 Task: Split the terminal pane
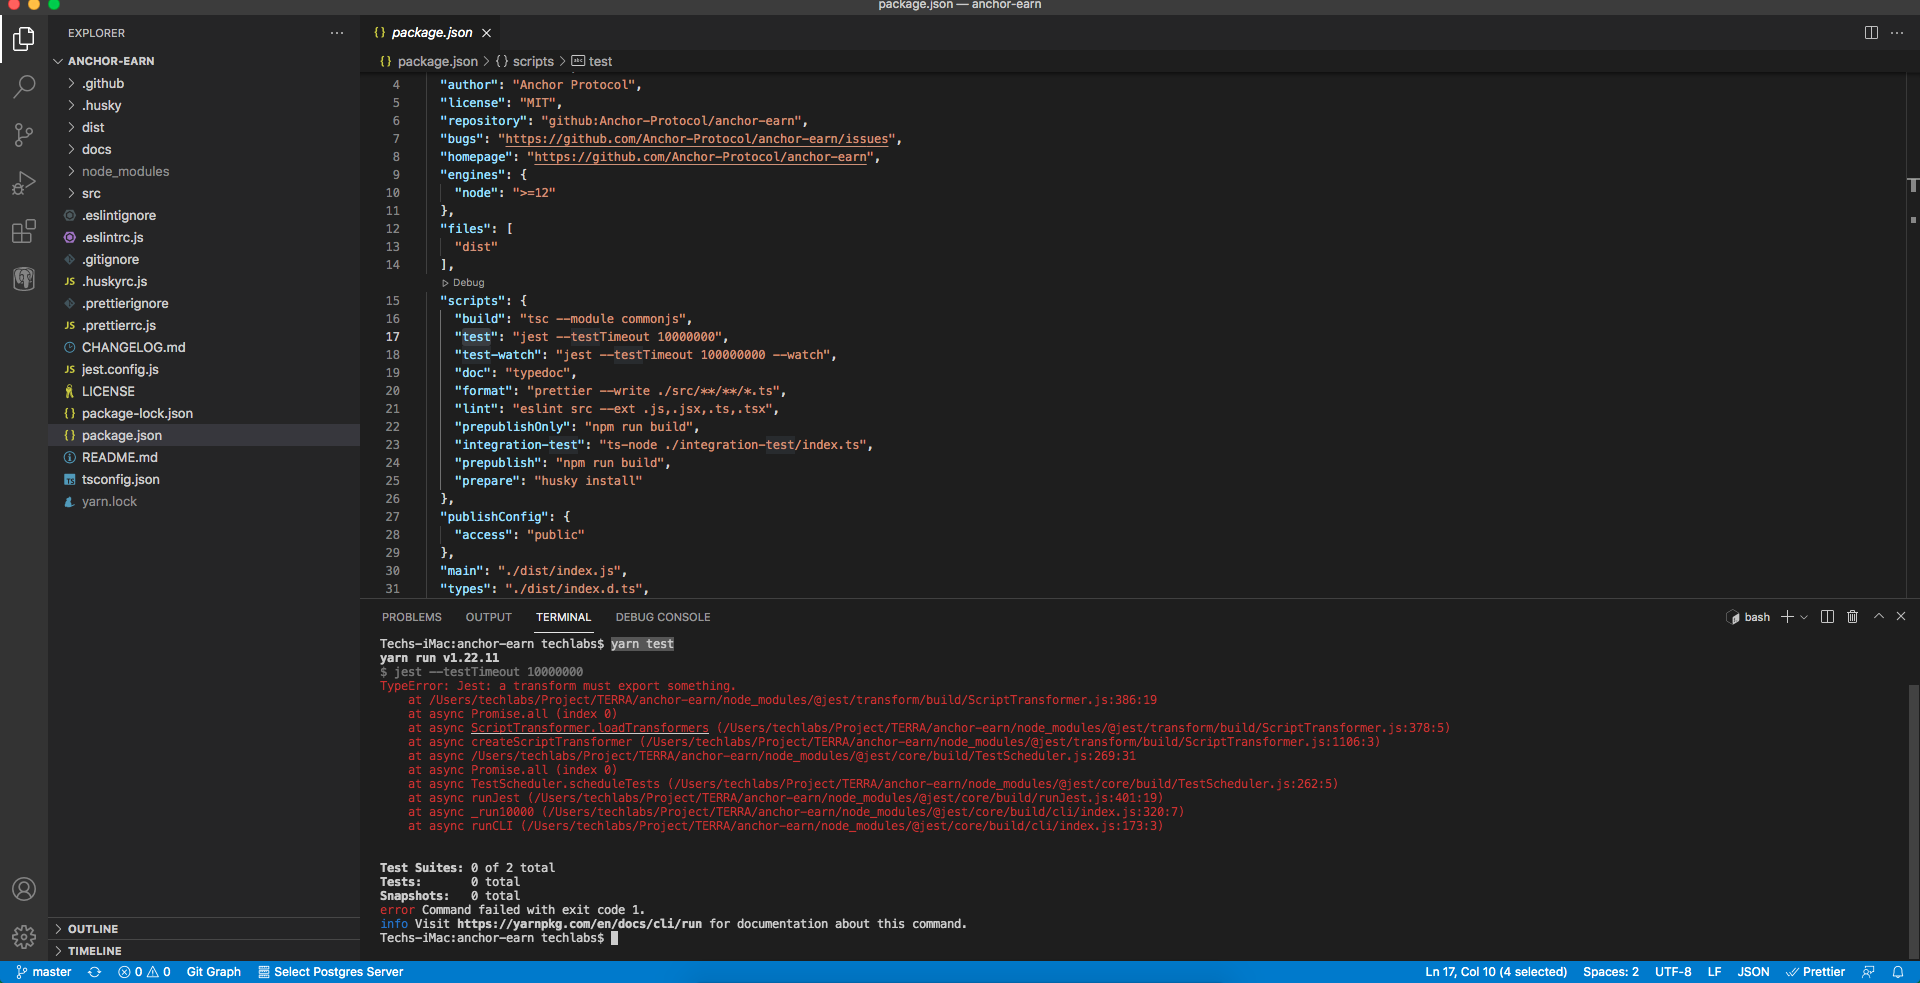(1827, 617)
